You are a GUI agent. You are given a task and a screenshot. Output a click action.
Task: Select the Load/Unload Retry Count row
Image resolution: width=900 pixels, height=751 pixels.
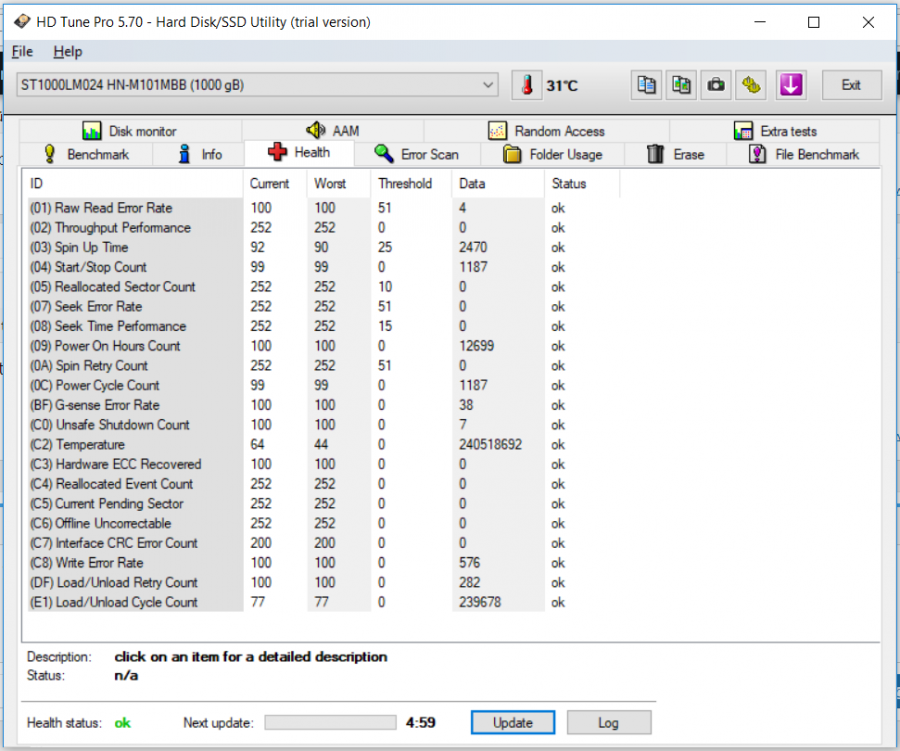[x=323, y=582]
